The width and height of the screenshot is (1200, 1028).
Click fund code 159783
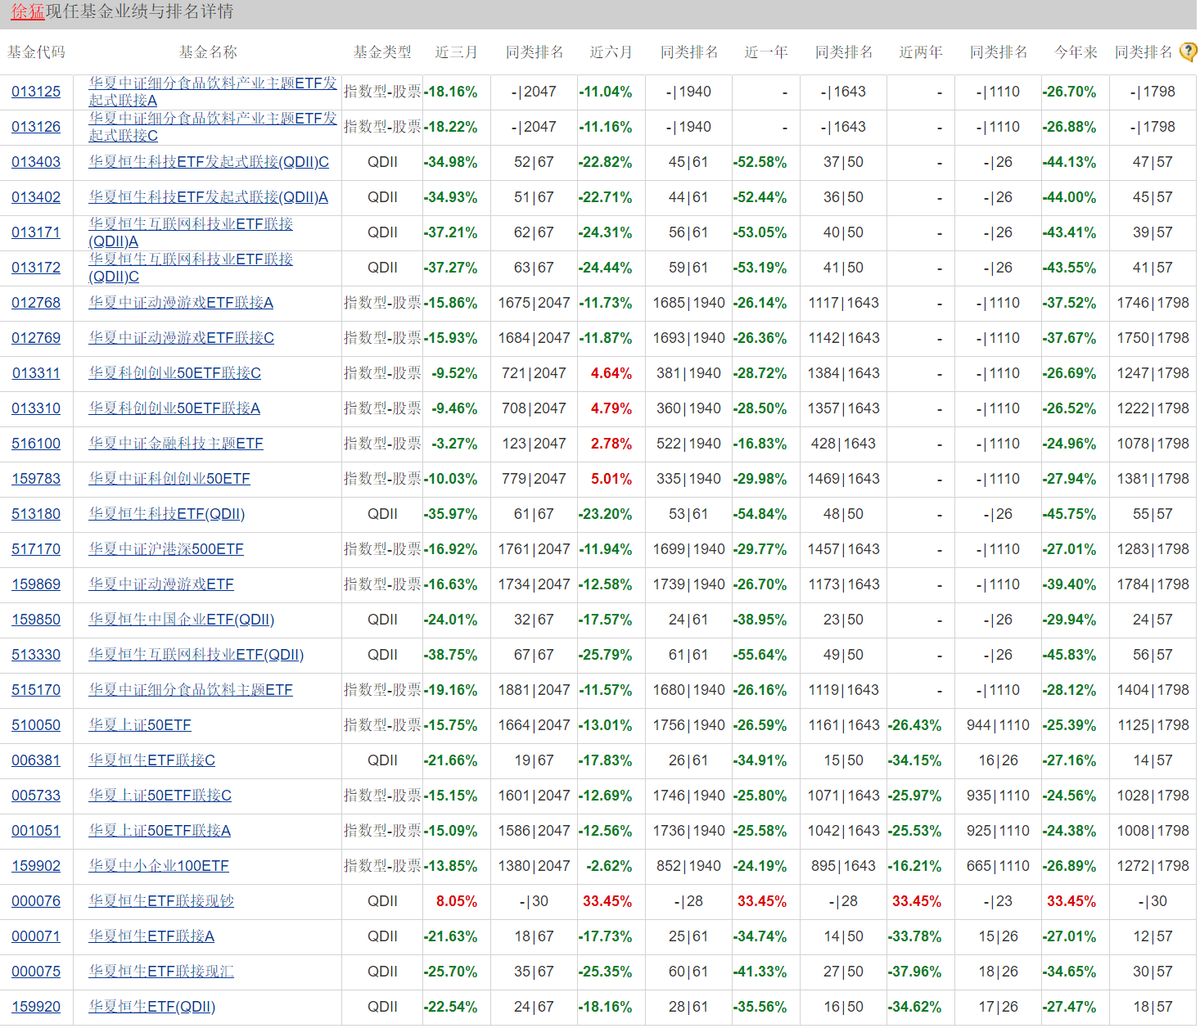click(36, 479)
